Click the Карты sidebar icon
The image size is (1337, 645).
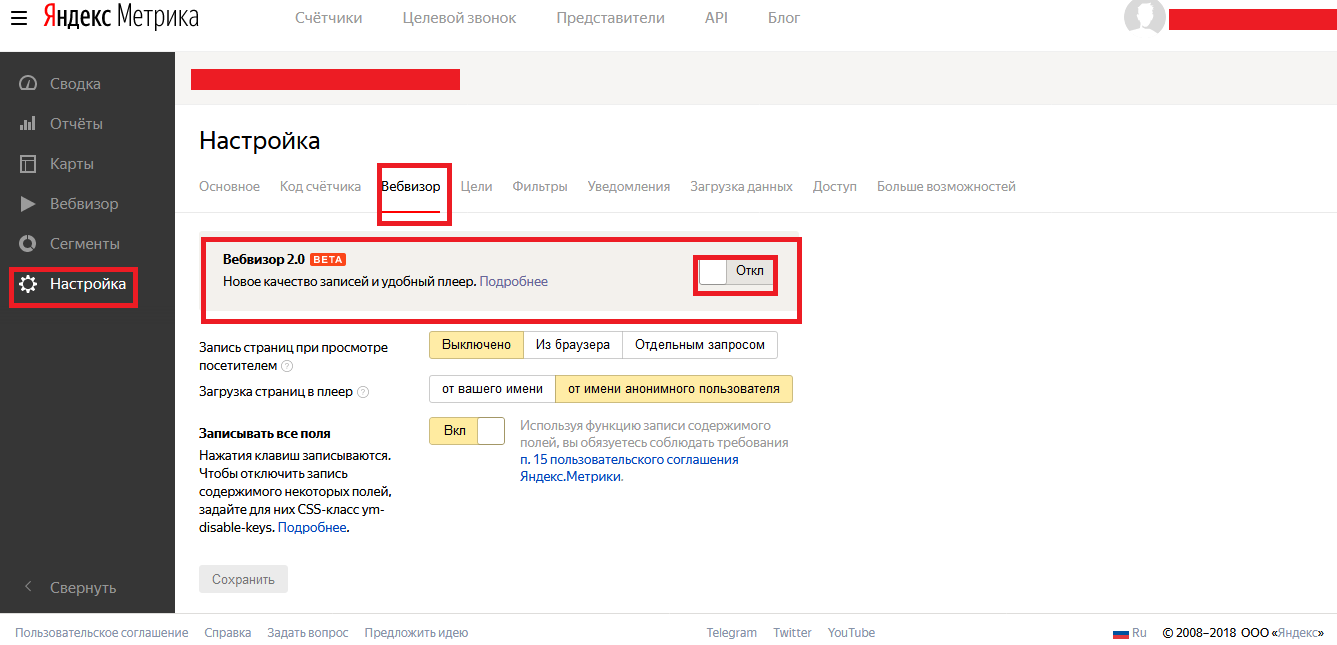28,164
